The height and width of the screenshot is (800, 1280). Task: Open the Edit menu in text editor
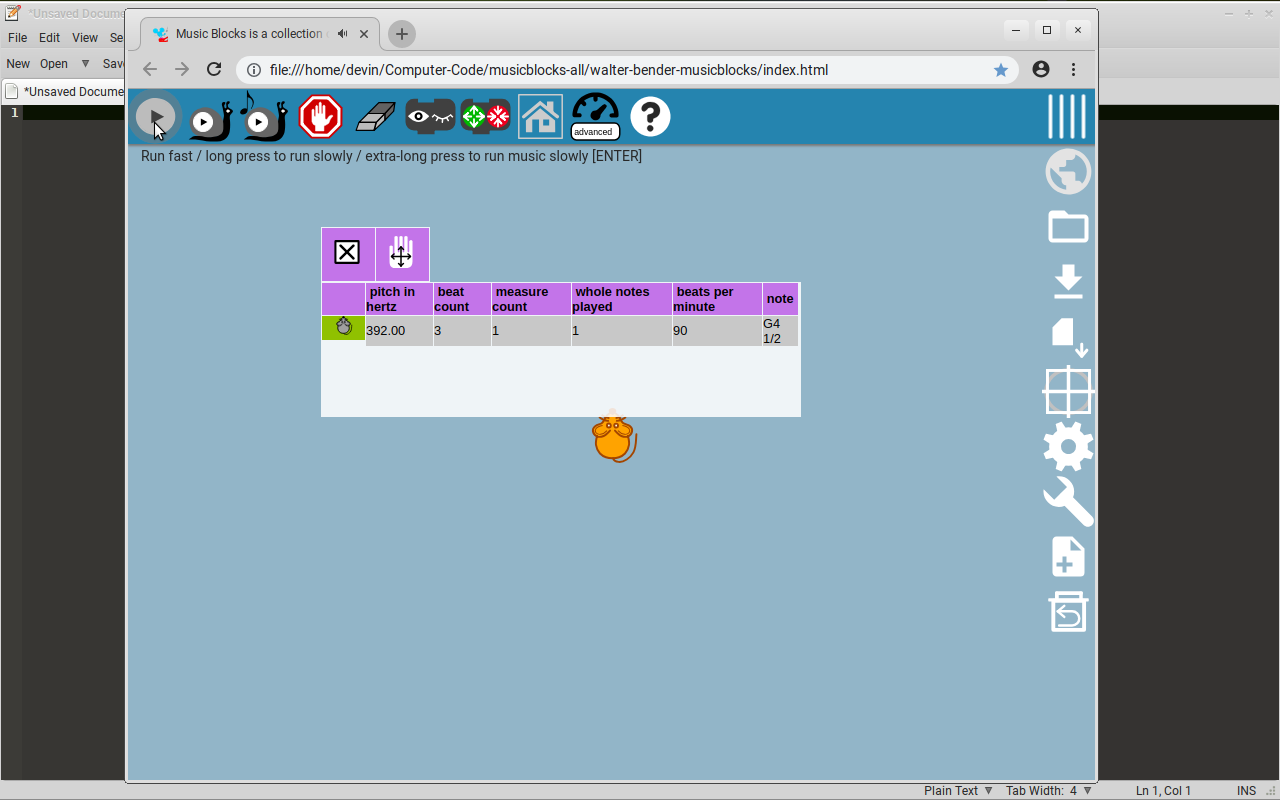point(49,38)
